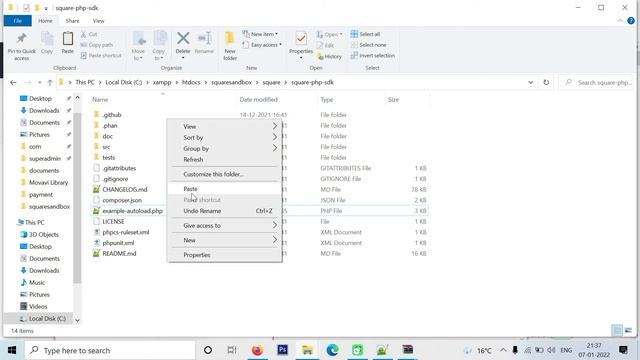Click the Up directory arrow
Viewport: 640px width, 360px height.
click(x=50, y=82)
